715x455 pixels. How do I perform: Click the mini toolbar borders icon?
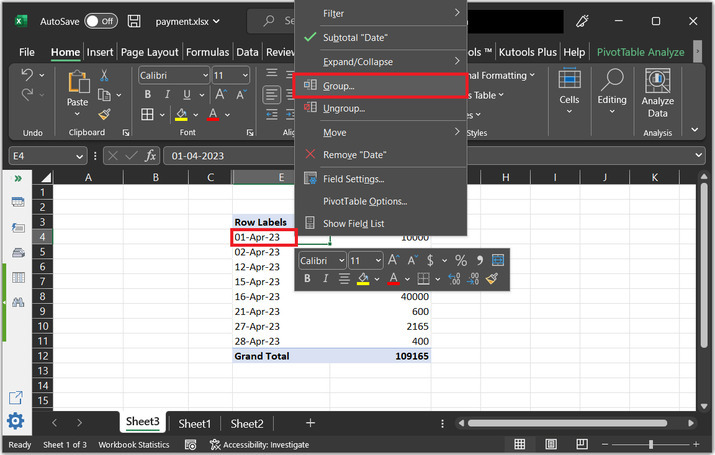[423, 279]
